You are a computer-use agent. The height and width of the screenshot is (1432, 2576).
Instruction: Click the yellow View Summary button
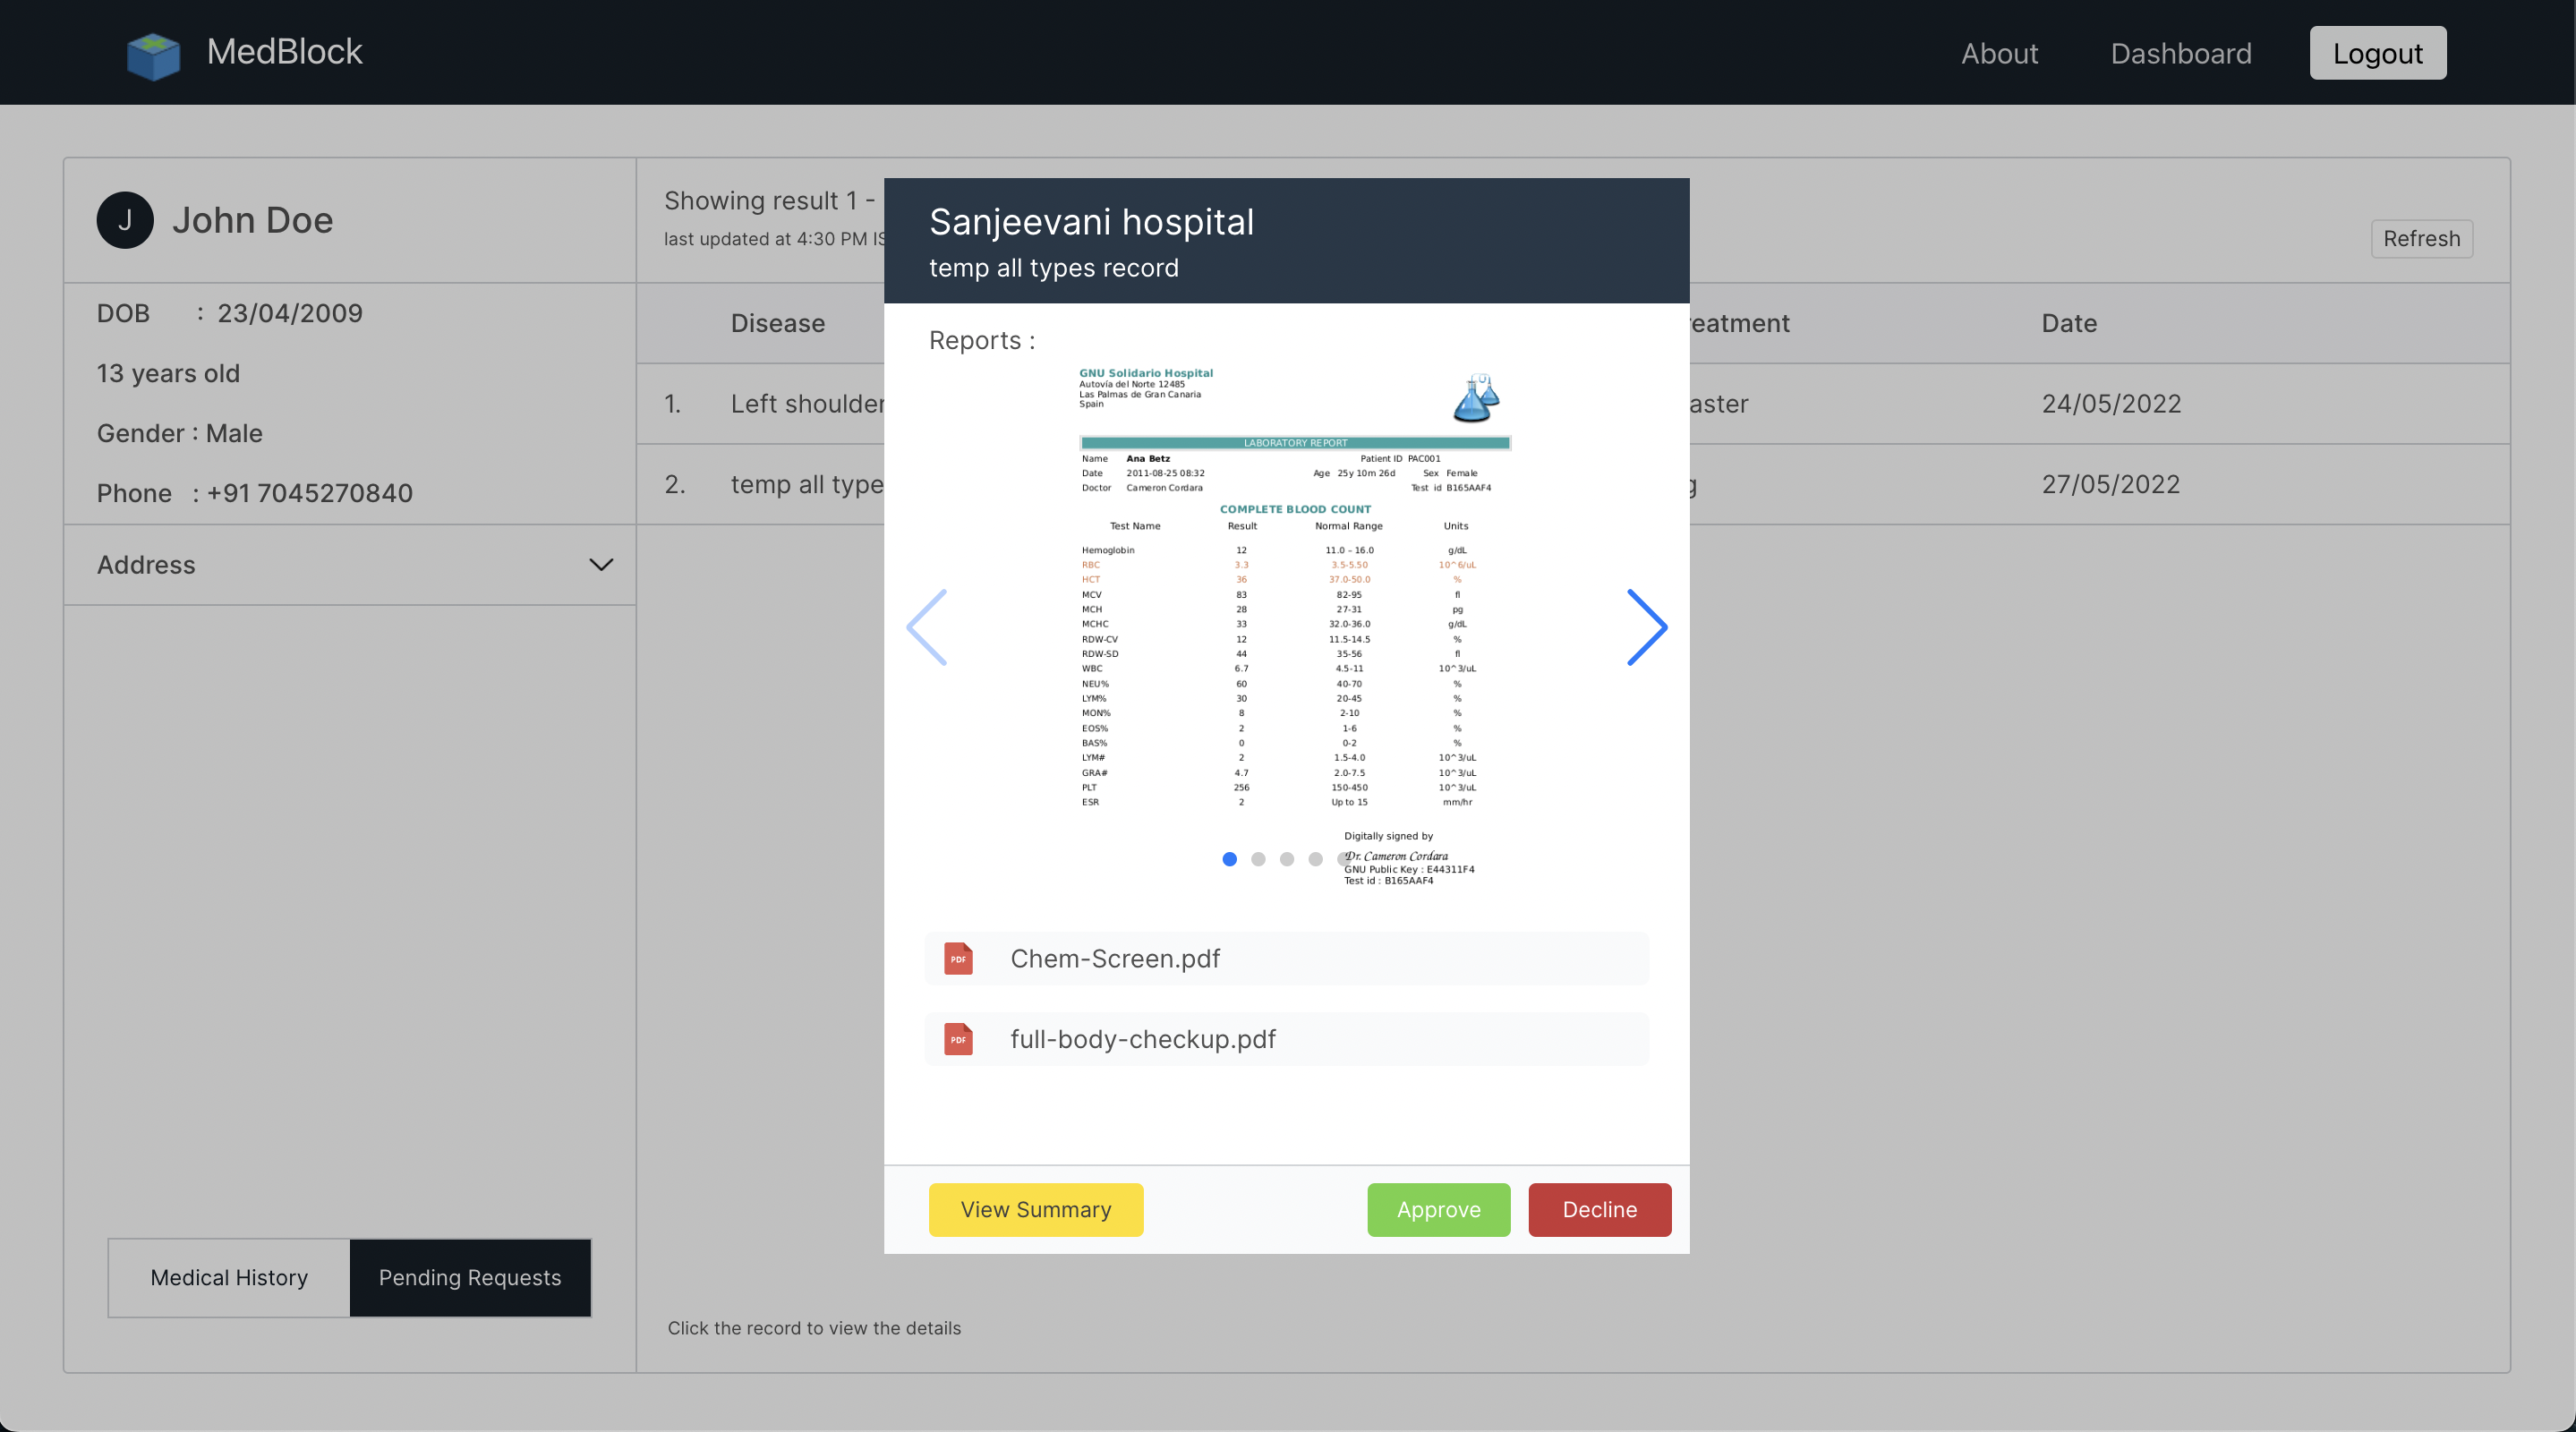pyautogui.click(x=1035, y=1209)
